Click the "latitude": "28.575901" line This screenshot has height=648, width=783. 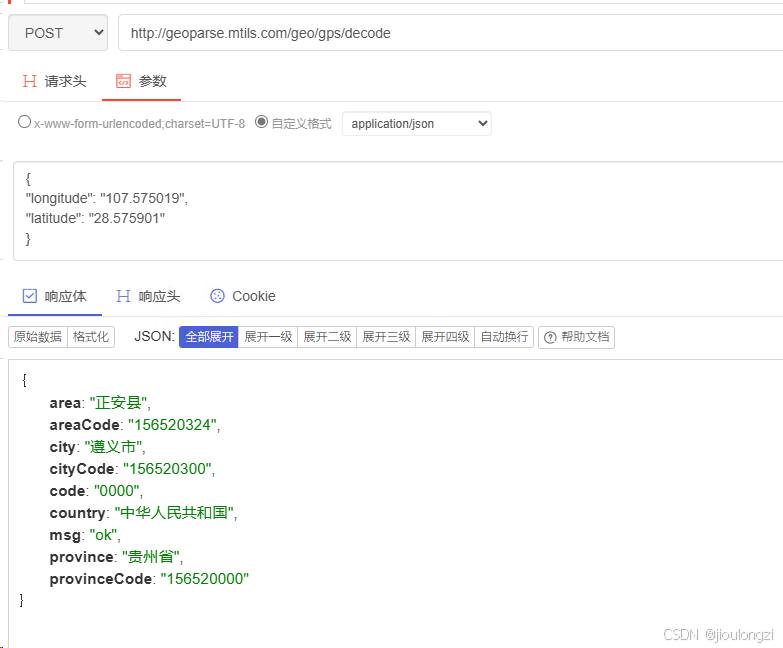point(95,219)
